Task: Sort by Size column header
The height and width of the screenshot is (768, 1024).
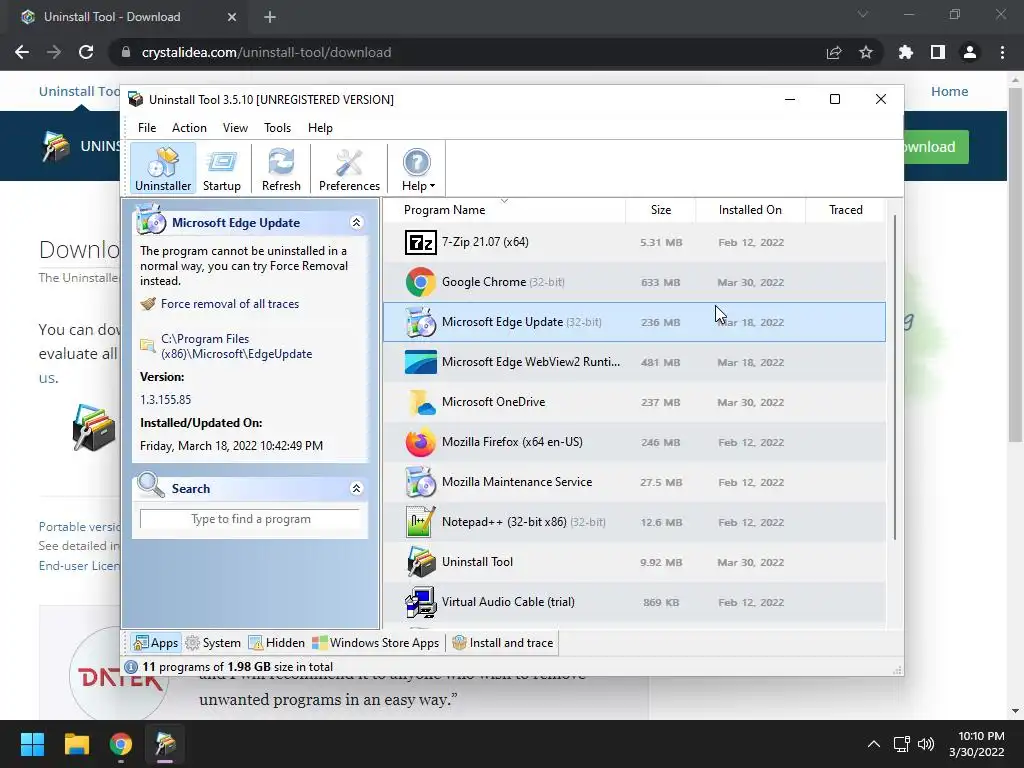Action: [x=660, y=210]
